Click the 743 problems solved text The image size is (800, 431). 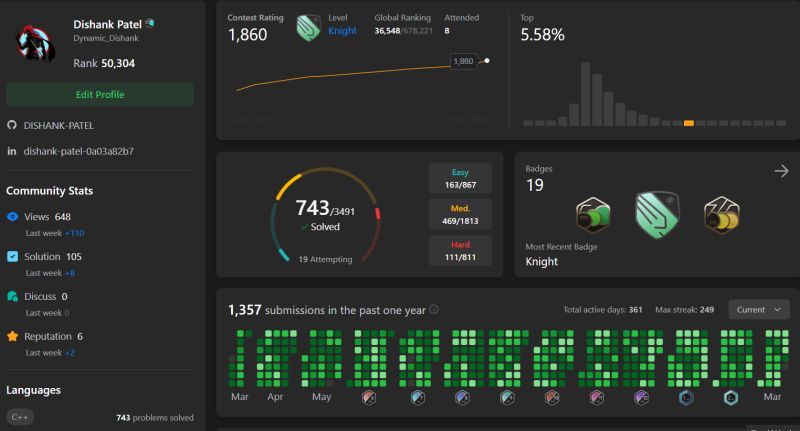pyautogui.click(x=155, y=417)
